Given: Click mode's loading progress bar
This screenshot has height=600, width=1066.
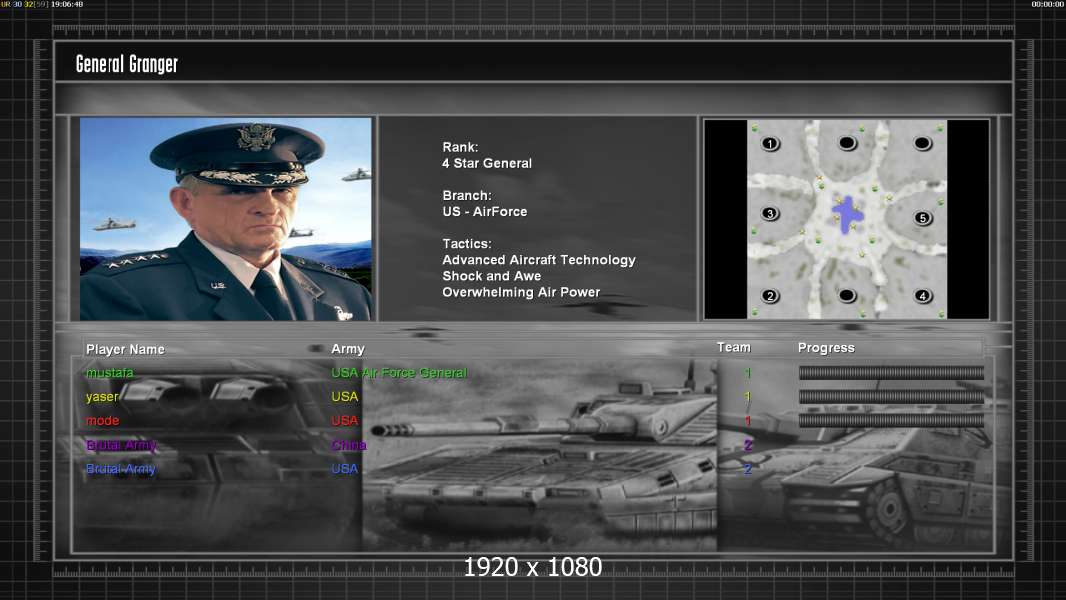Looking at the screenshot, I should coord(891,421).
